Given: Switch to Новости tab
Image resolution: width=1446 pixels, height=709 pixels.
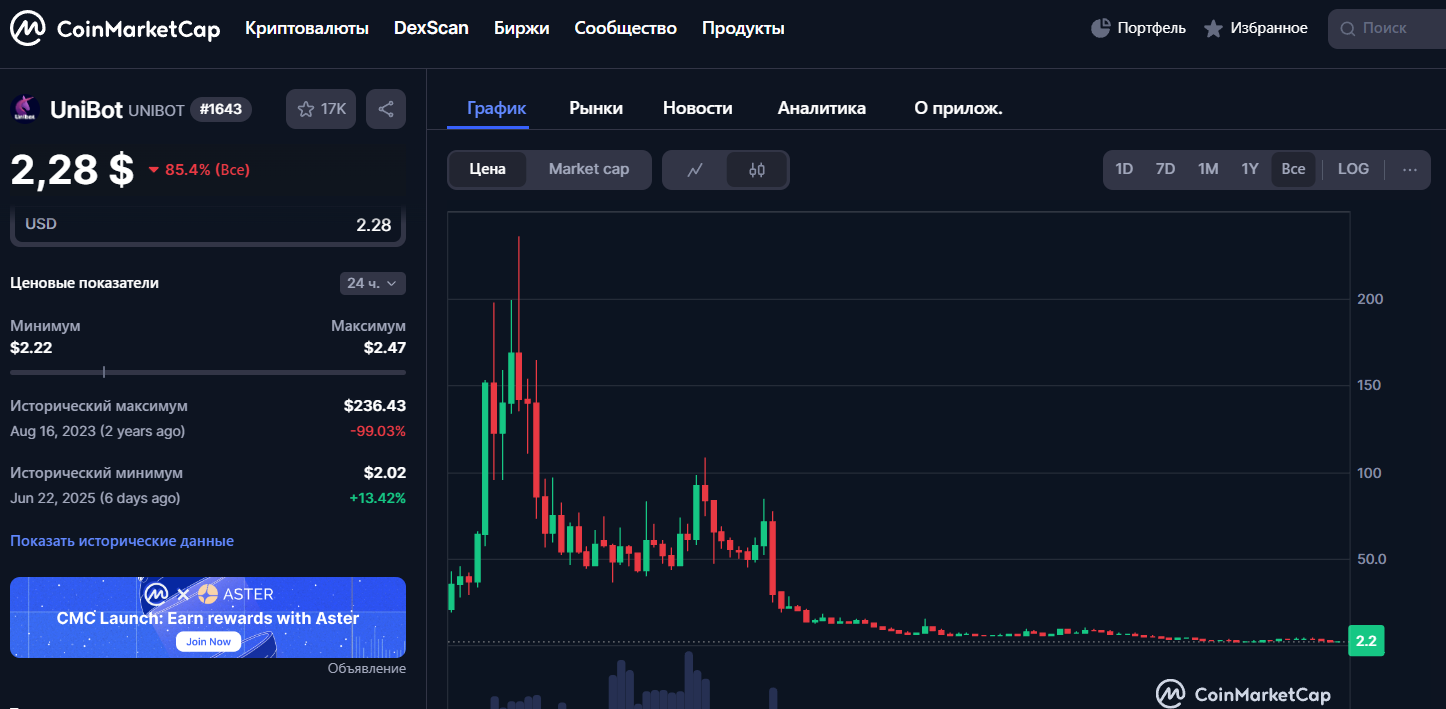Looking at the screenshot, I should pos(698,108).
